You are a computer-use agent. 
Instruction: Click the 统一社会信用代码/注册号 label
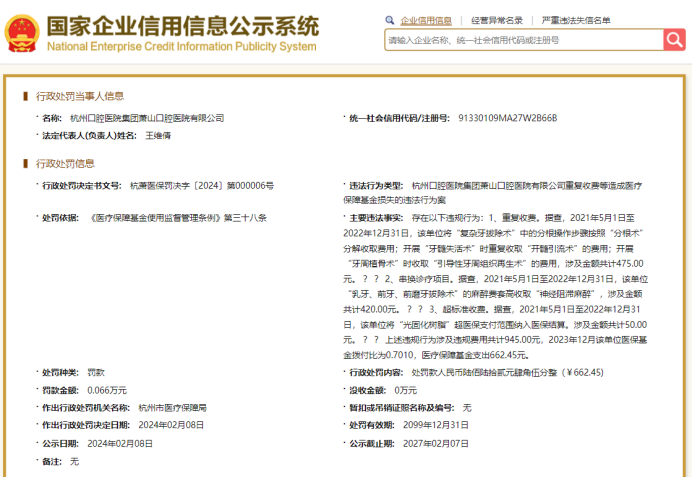(399, 118)
